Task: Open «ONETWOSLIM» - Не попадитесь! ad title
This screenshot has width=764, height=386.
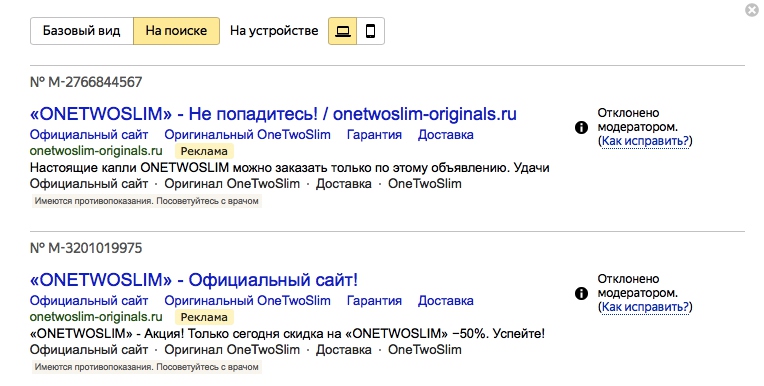Action: coord(273,114)
